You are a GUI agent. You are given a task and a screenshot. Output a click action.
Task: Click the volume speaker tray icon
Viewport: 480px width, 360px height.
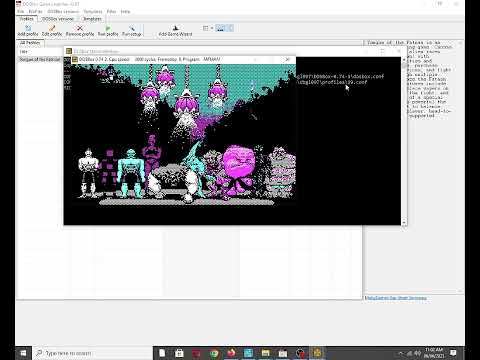pyautogui.click(x=417, y=353)
